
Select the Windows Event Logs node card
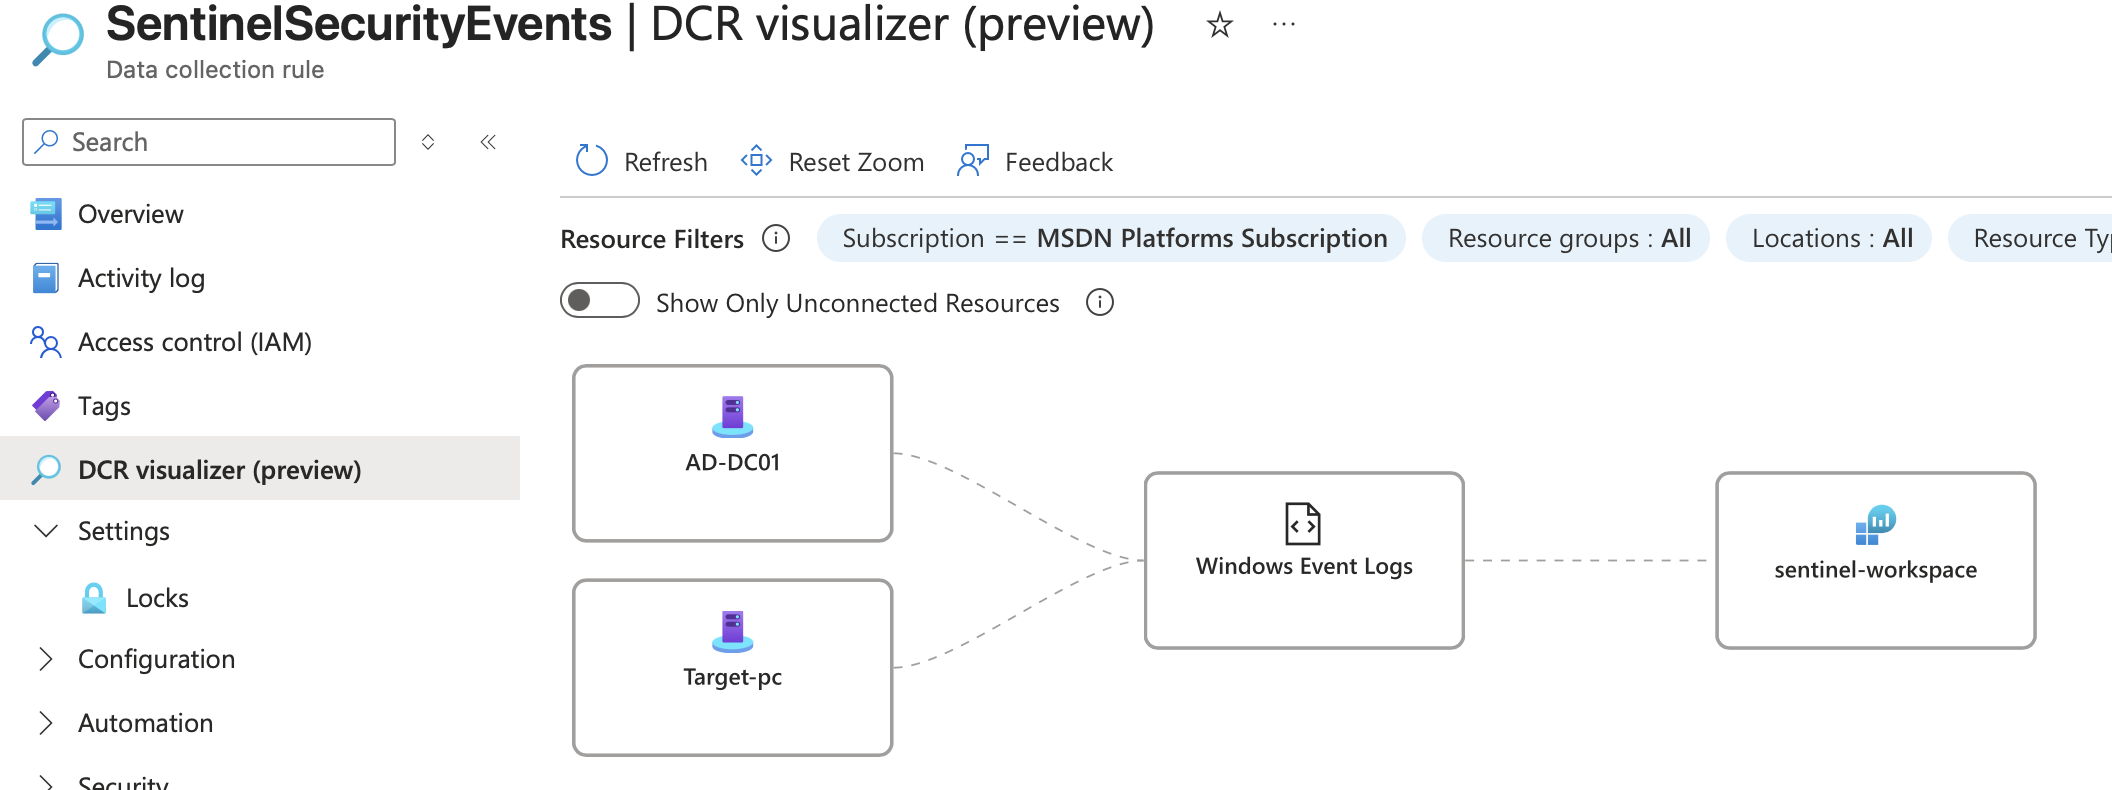coord(1304,560)
